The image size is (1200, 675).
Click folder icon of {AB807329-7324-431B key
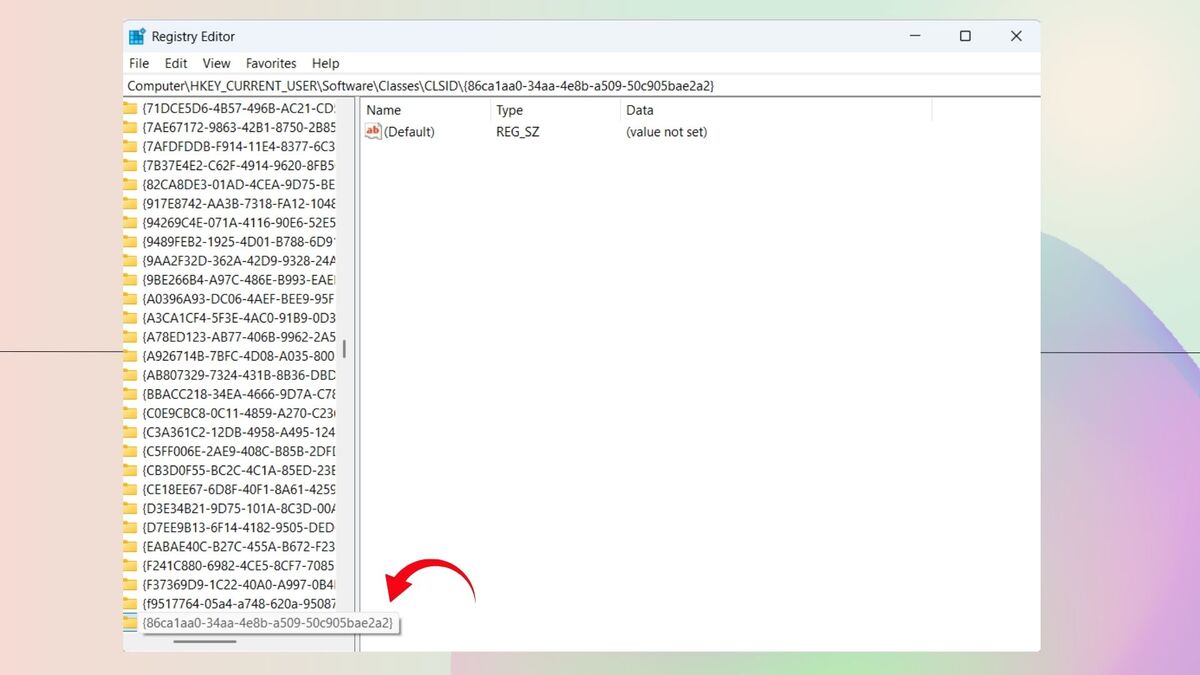click(x=130, y=374)
